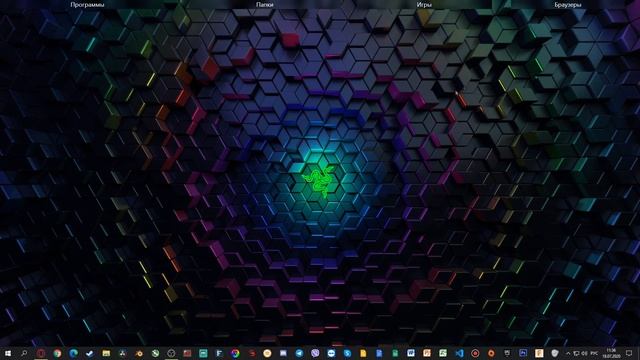Open the network status tray icon
Image resolution: width=640 pixels, height=360 pixels.
pos(576,353)
